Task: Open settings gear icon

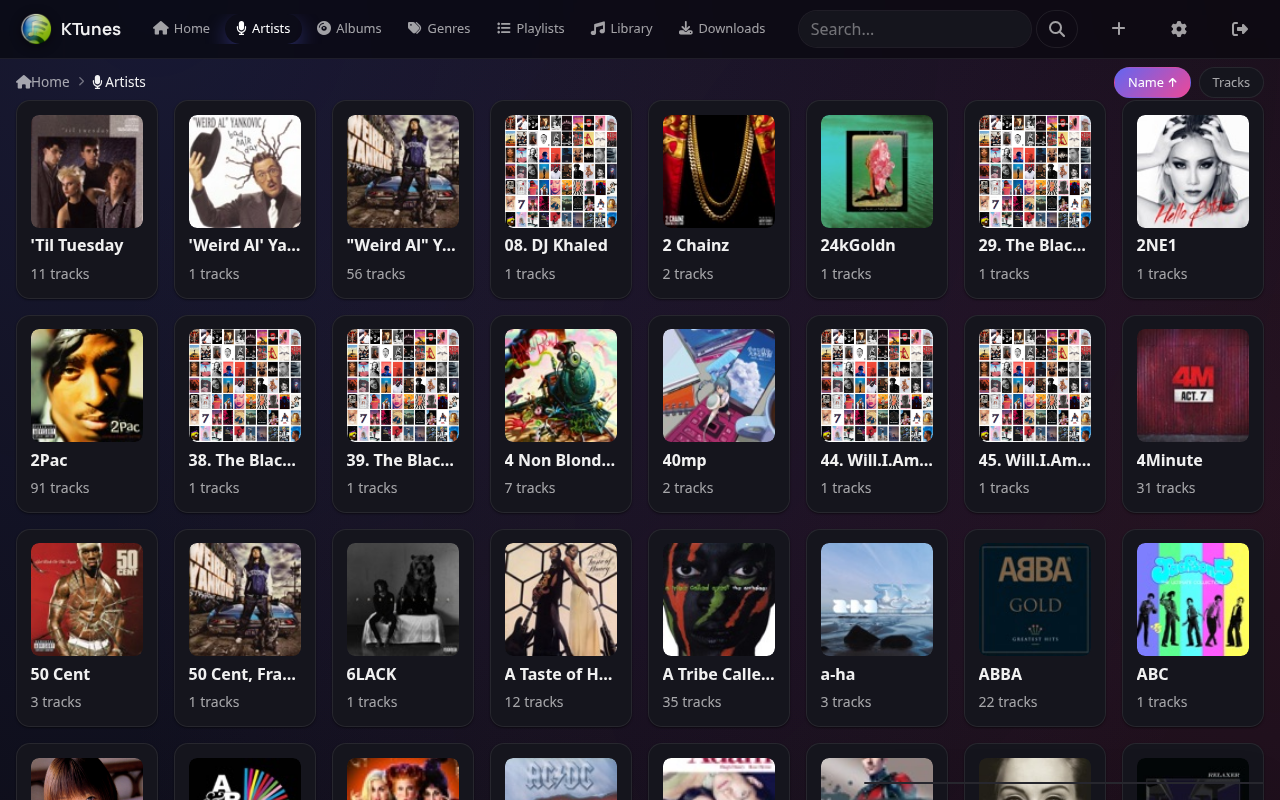Action: tap(1179, 29)
